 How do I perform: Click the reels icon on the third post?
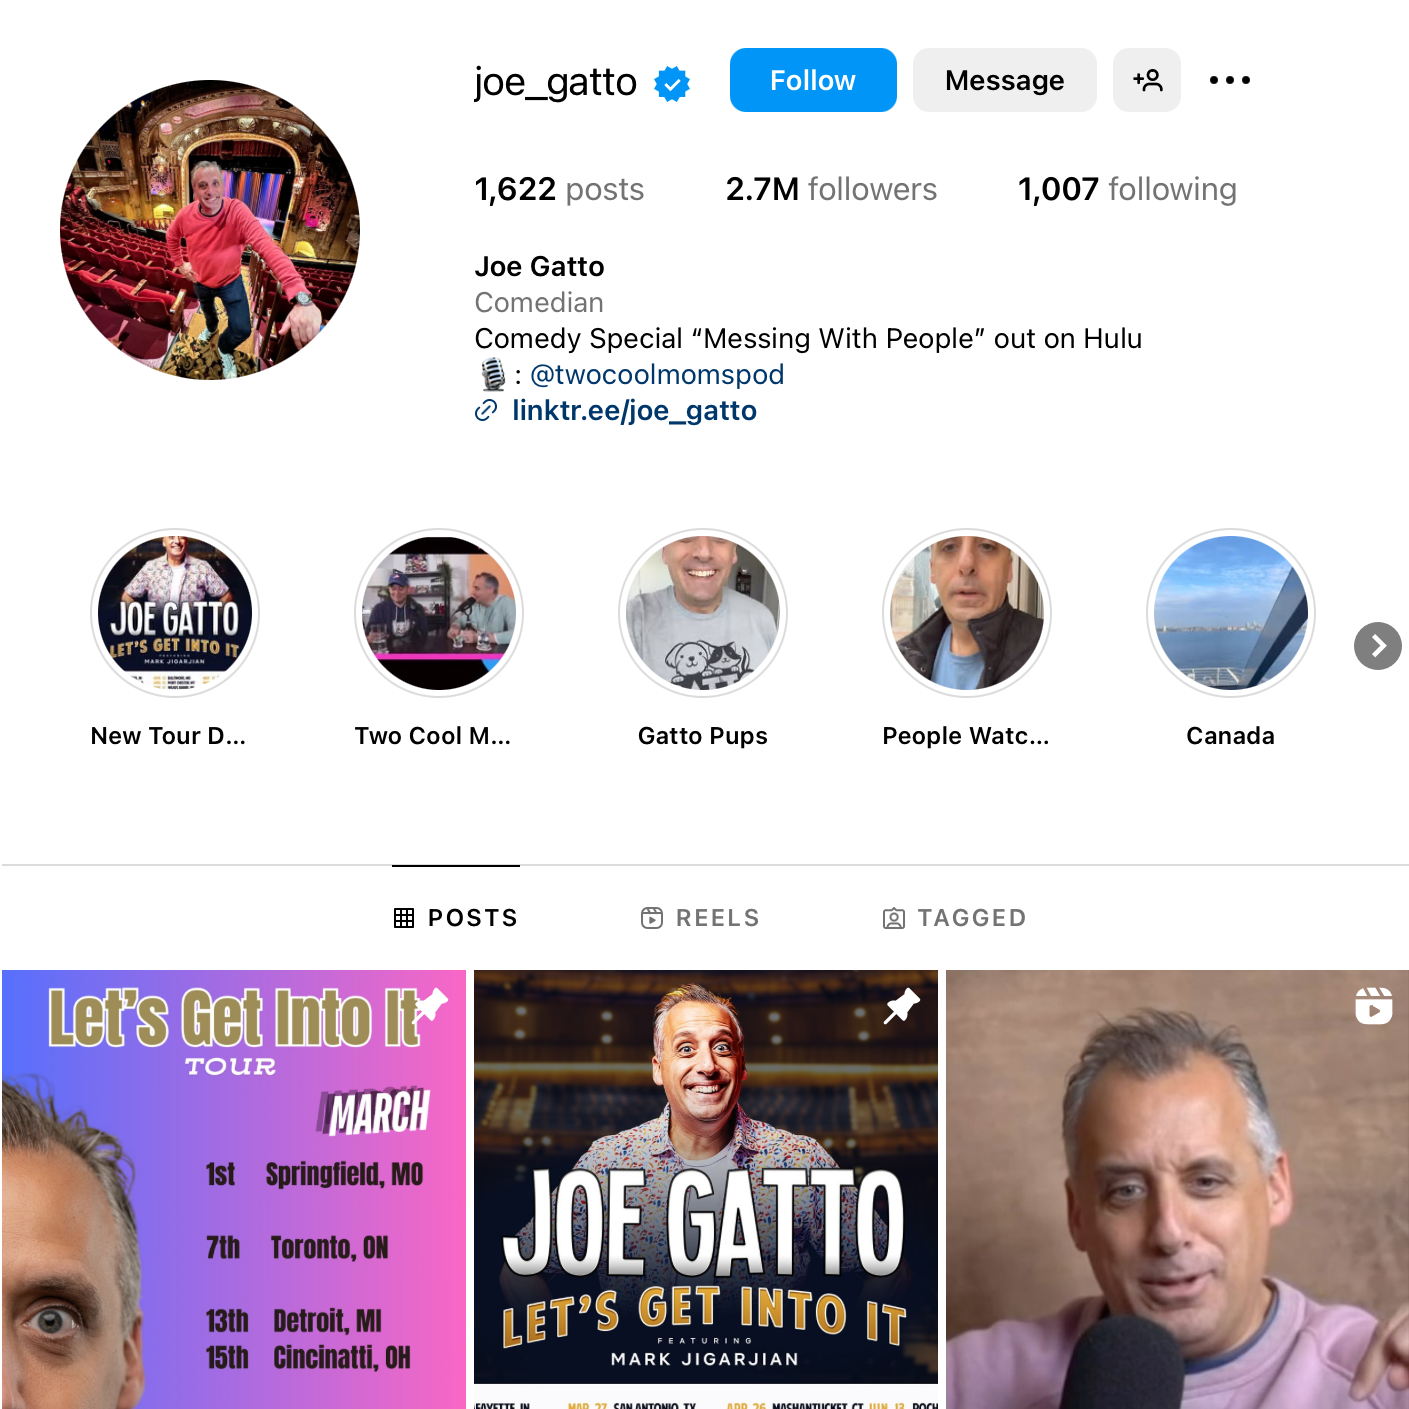pyautogui.click(x=1374, y=1005)
